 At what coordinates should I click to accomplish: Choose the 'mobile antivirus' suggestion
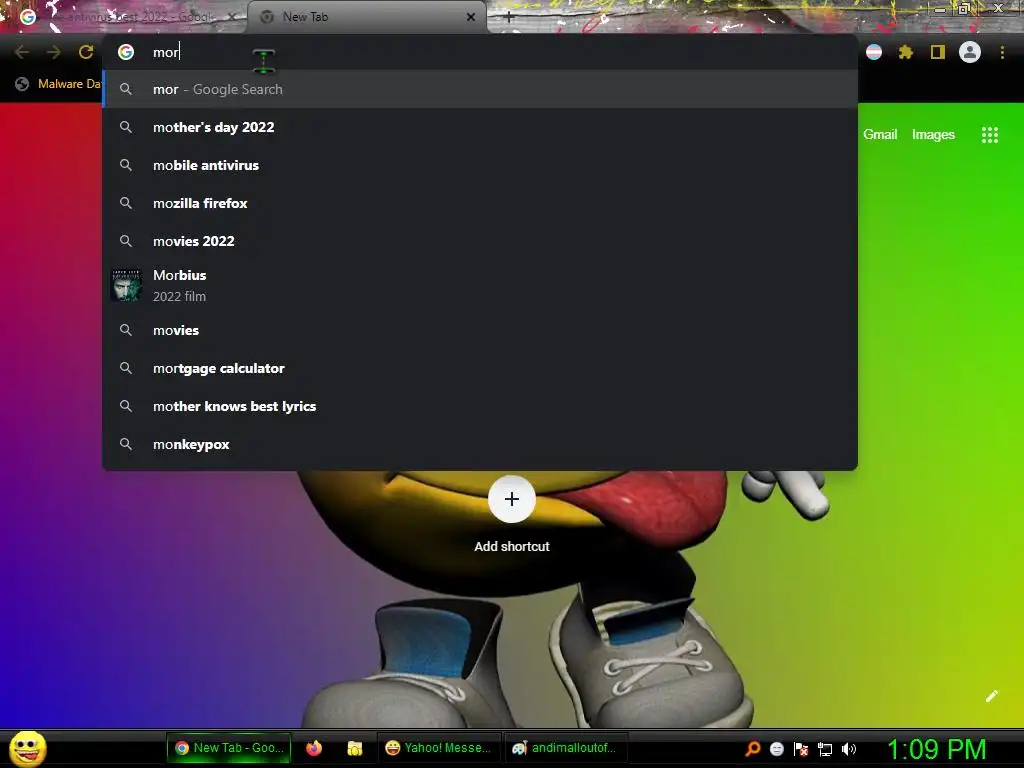click(480, 165)
